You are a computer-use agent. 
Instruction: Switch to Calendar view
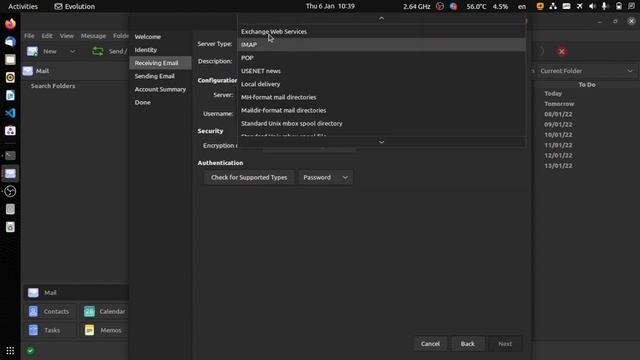tap(104, 311)
